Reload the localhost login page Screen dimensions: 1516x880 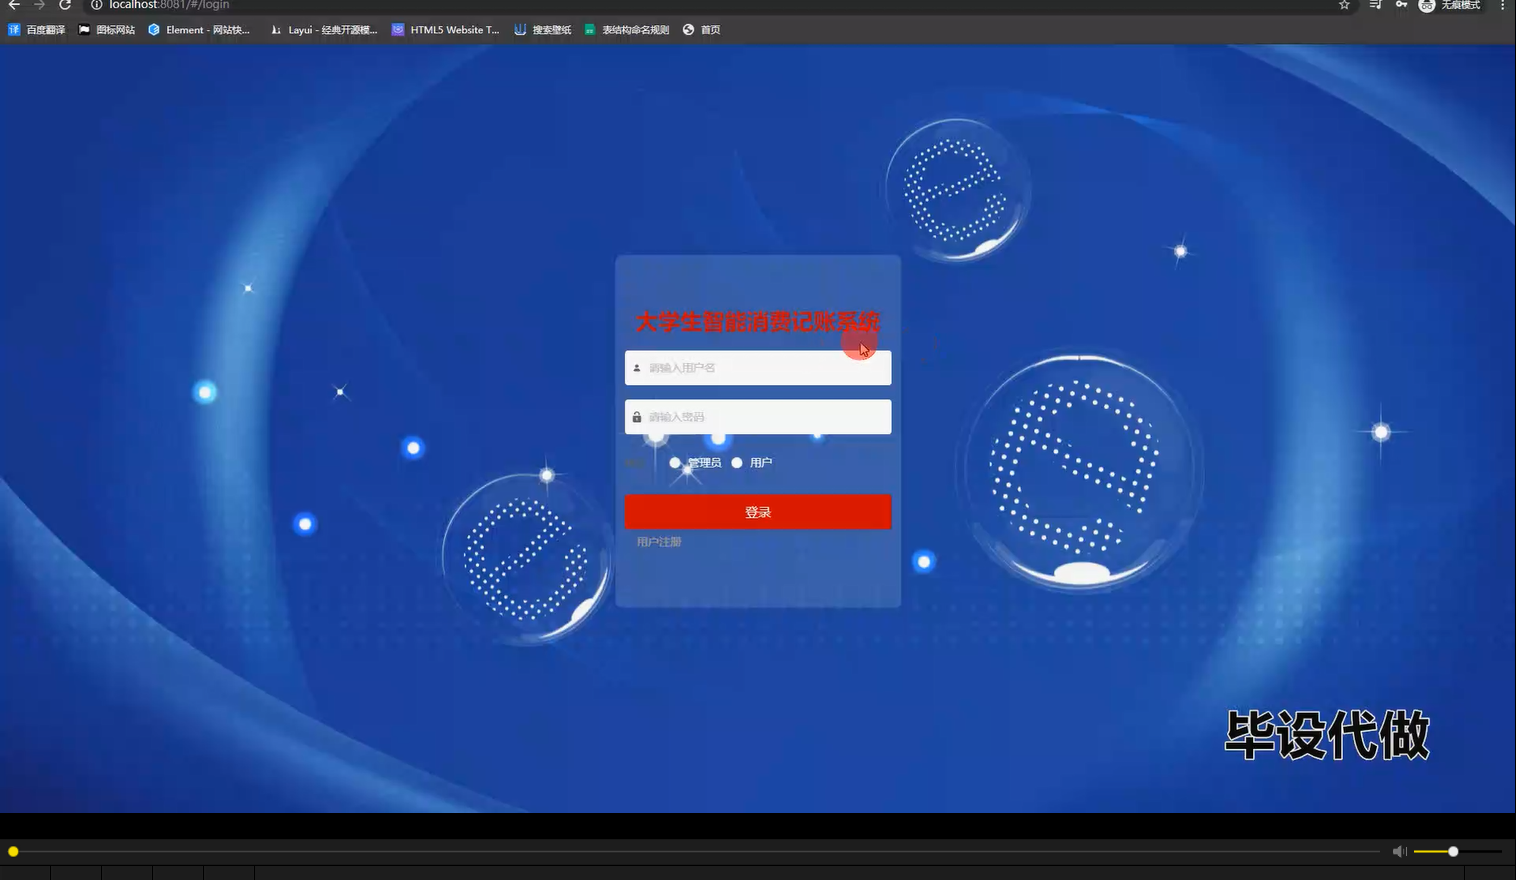pos(65,5)
